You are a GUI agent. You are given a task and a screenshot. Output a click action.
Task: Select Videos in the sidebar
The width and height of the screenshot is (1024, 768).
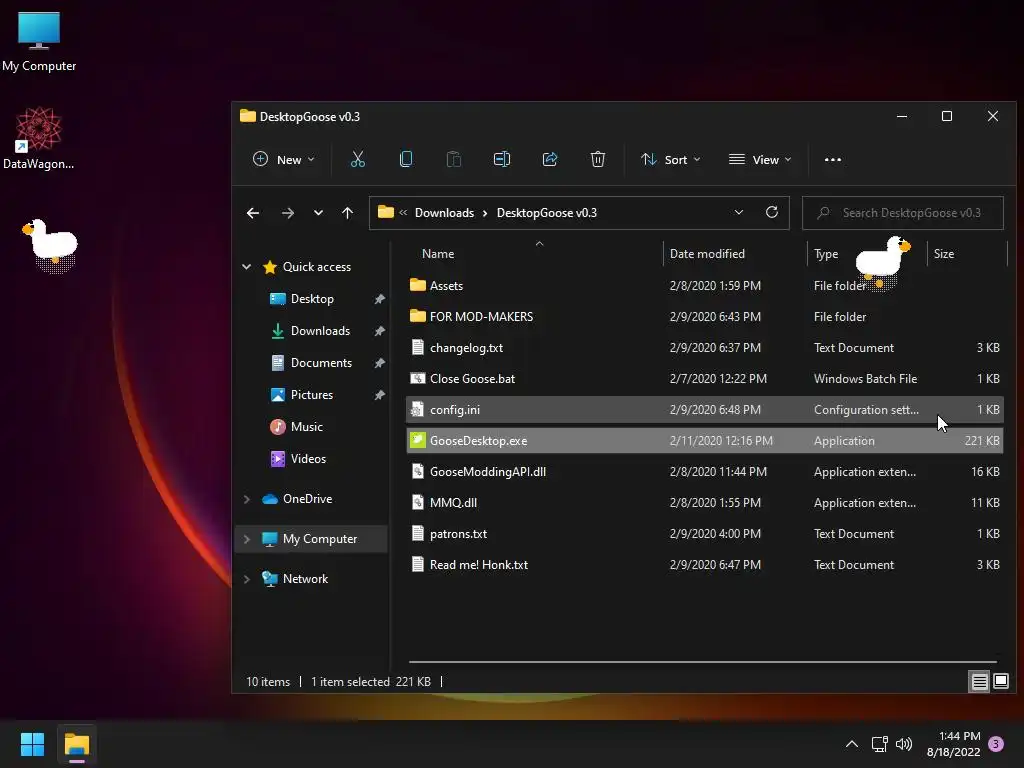[x=308, y=458]
